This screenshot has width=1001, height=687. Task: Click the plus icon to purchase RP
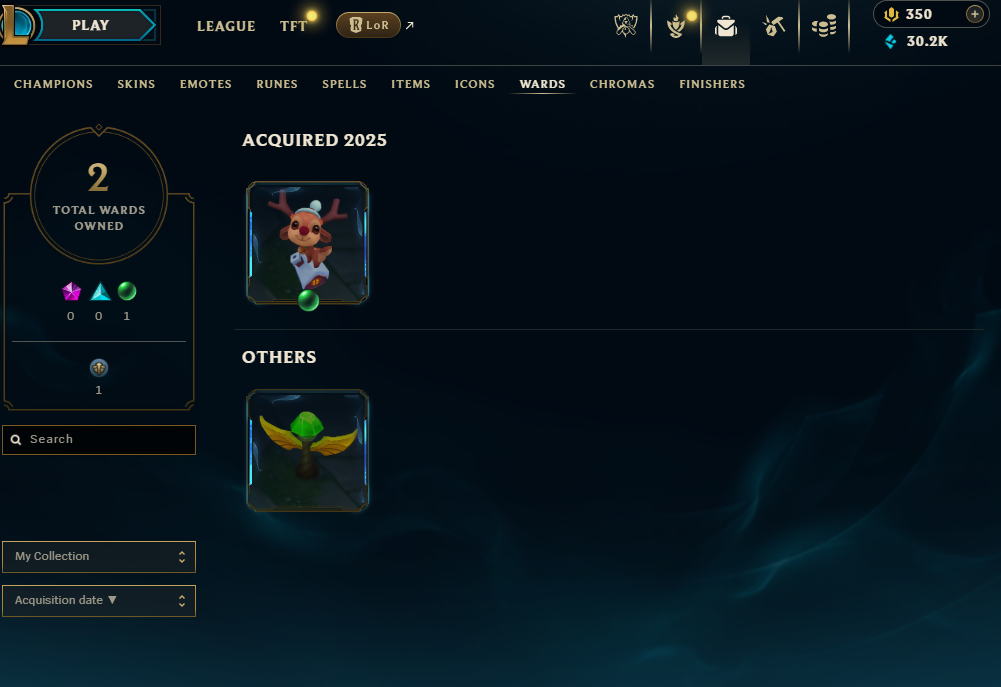pos(974,14)
